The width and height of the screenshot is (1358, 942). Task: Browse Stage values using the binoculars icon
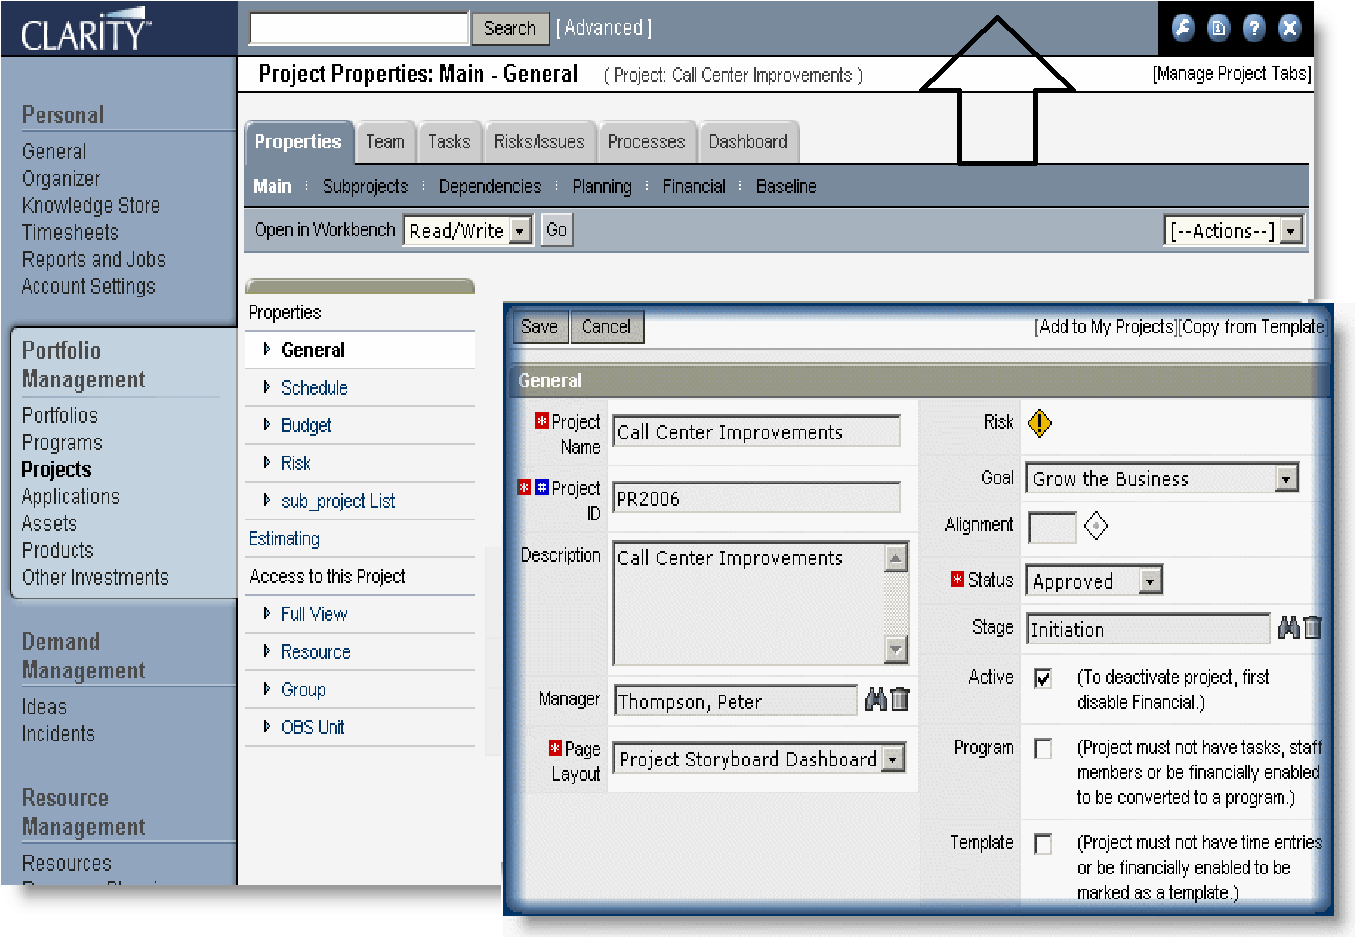tap(1290, 628)
